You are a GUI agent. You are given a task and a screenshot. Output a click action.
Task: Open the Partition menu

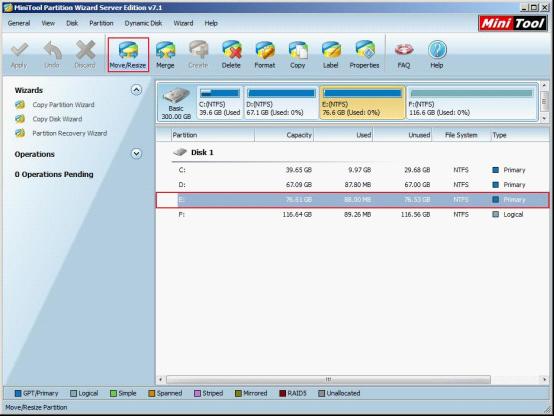[x=101, y=23]
